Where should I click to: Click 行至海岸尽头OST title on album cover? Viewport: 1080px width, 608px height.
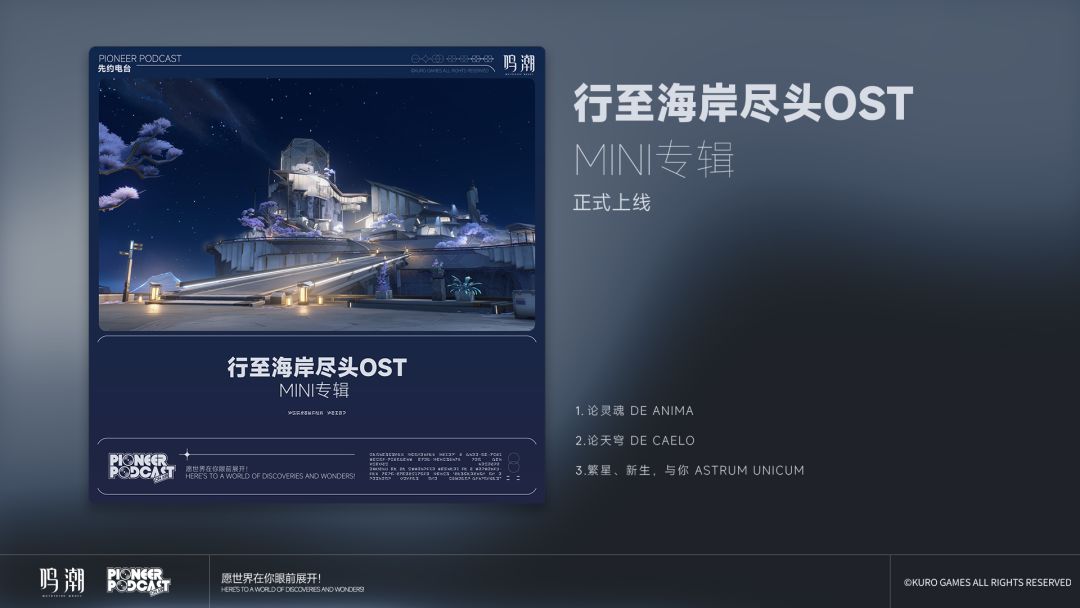point(317,367)
